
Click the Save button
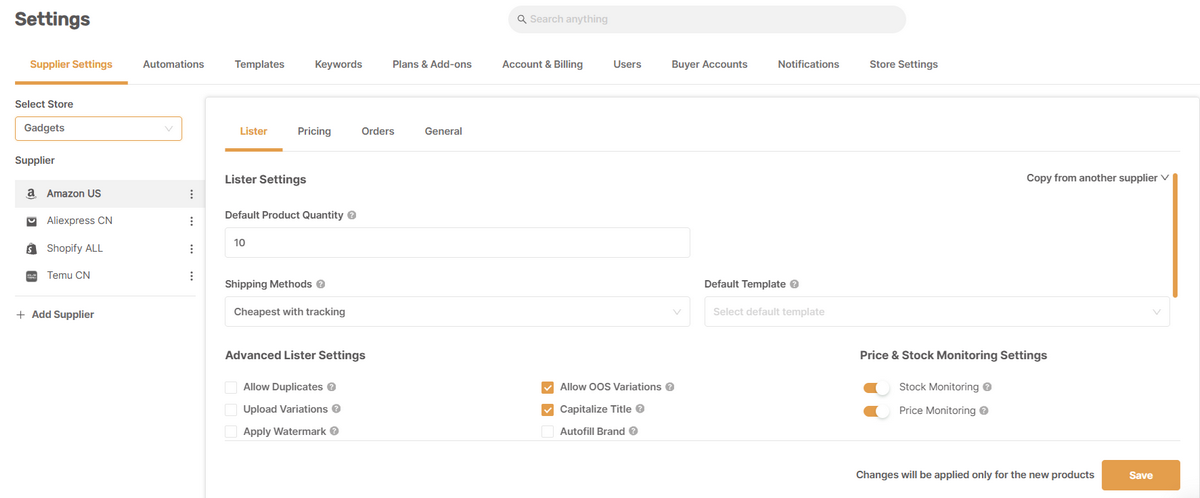pos(1141,475)
